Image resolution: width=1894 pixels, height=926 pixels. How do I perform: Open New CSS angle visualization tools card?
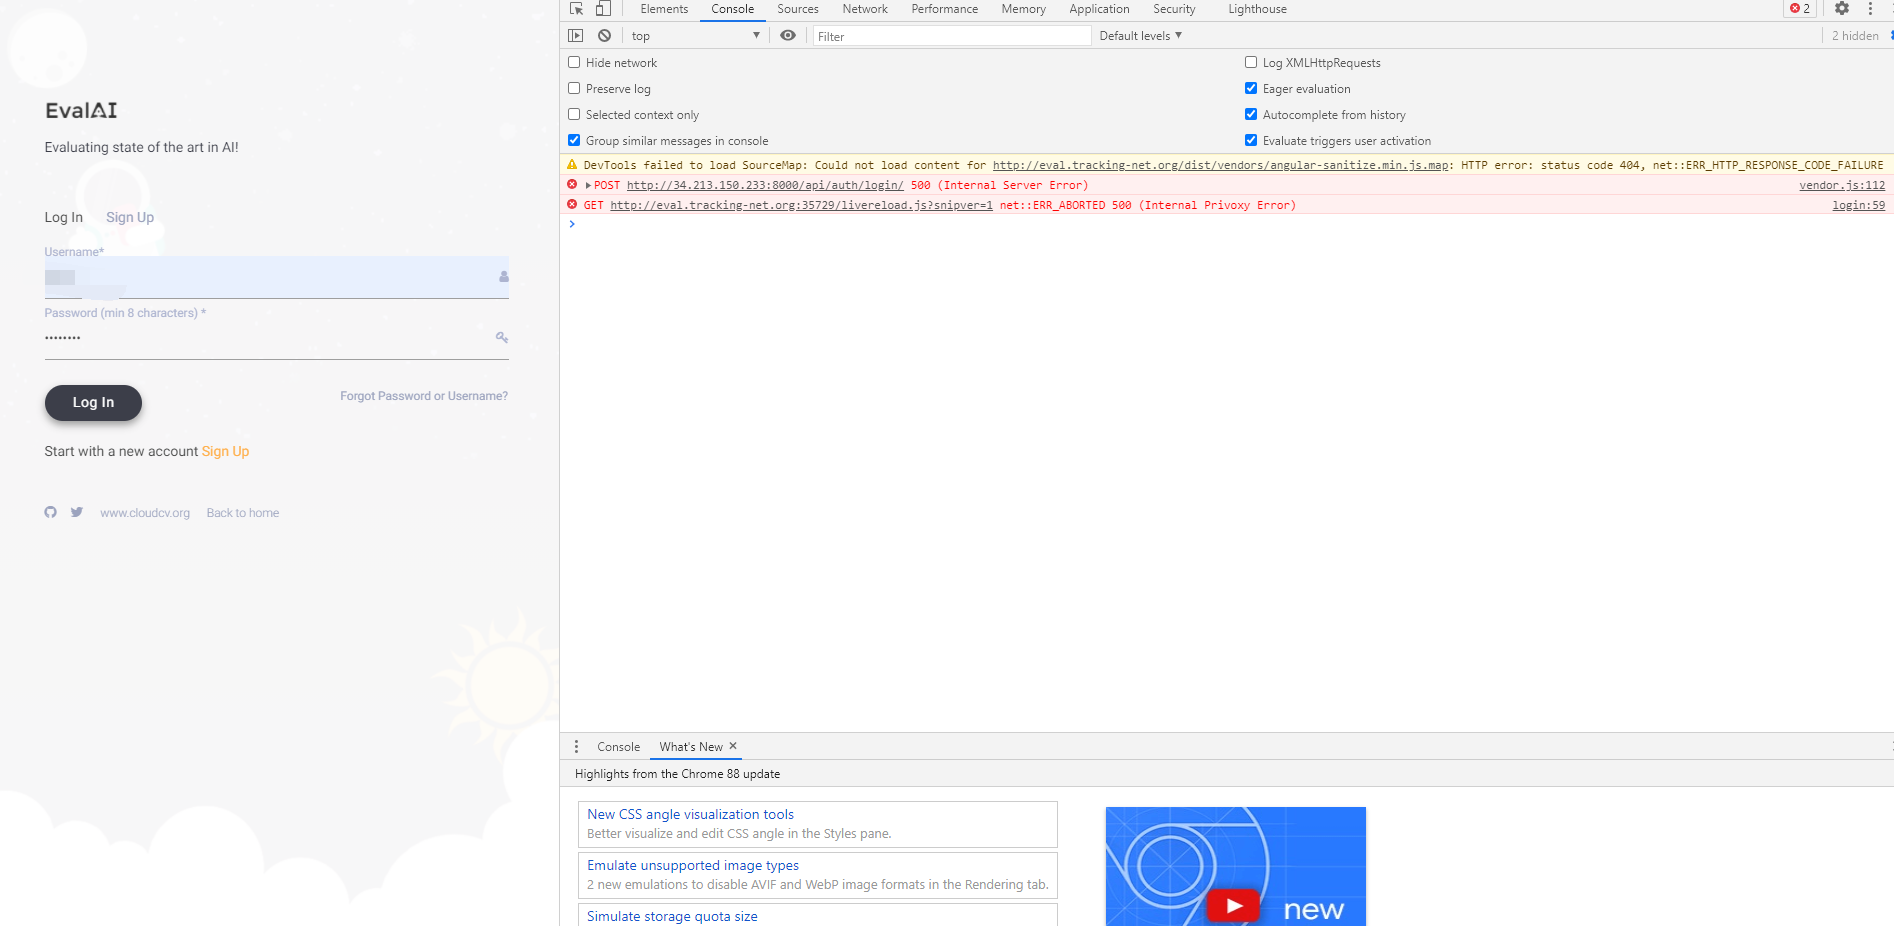click(x=817, y=824)
